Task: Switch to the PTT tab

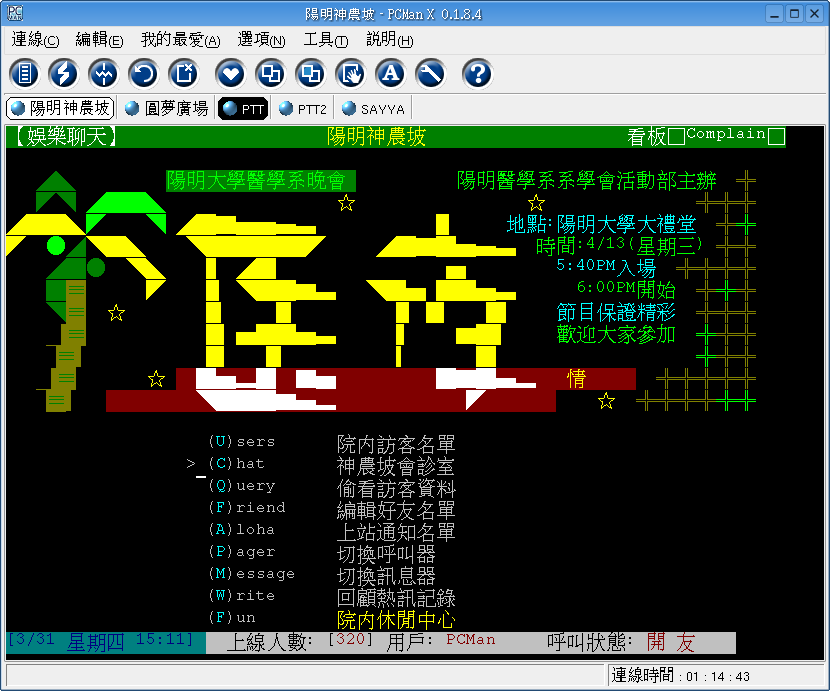Action: click(x=243, y=108)
